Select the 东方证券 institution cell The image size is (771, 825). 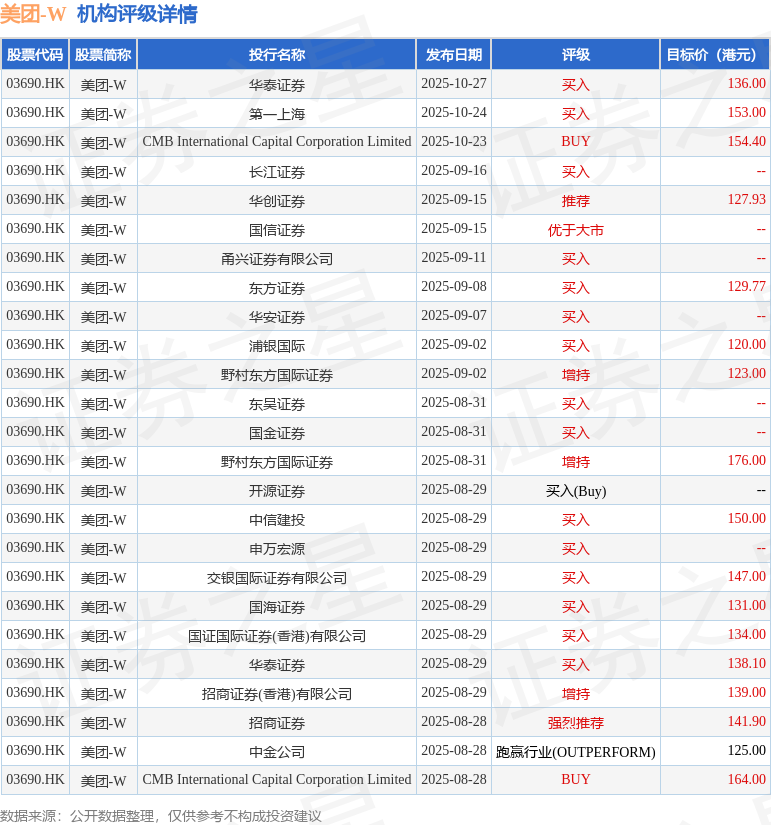[277, 287]
